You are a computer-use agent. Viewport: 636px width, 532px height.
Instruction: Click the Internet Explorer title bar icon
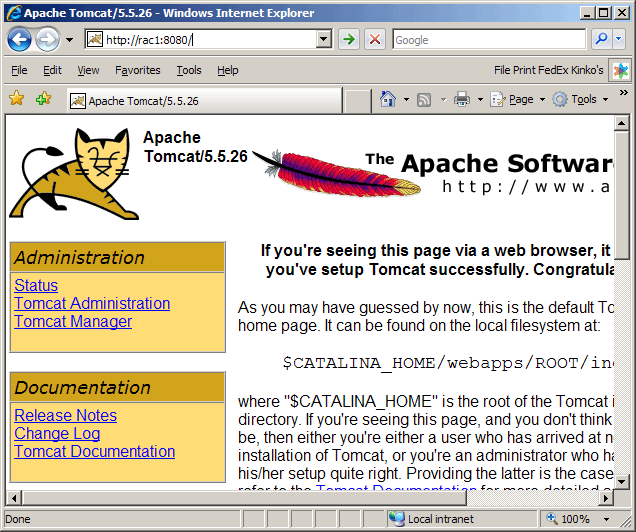(14, 13)
